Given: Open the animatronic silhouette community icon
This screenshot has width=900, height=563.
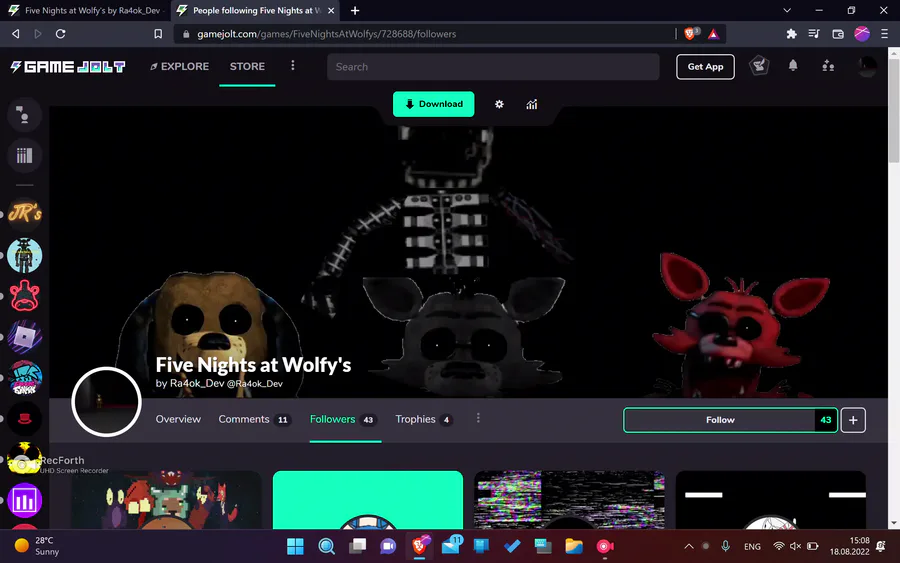Looking at the screenshot, I should (24, 255).
